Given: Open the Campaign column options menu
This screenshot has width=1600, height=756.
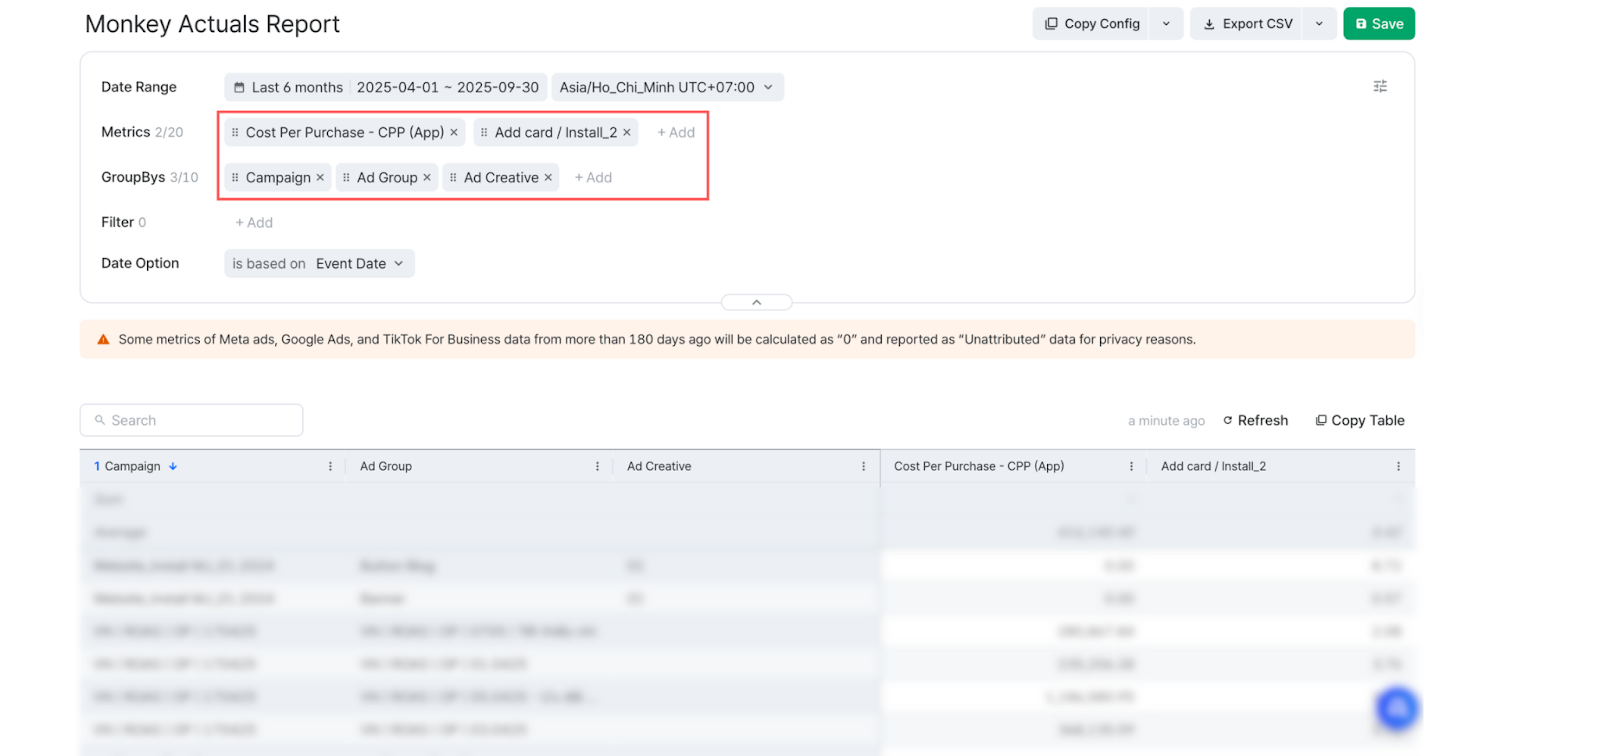Looking at the screenshot, I should 330,467.
